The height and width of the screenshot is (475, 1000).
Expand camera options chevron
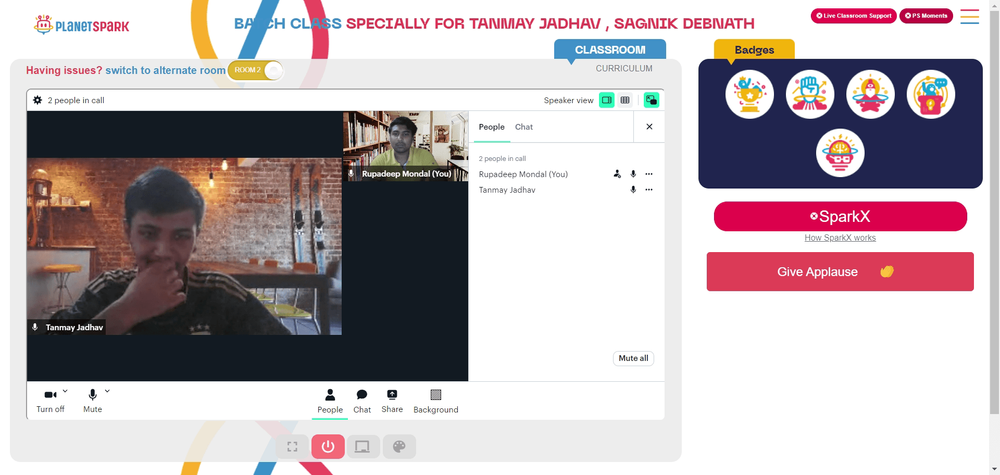coord(65,391)
